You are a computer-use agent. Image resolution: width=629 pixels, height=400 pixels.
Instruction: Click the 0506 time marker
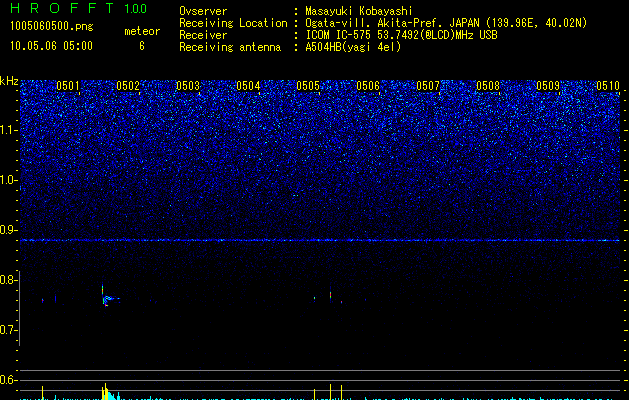[368, 86]
